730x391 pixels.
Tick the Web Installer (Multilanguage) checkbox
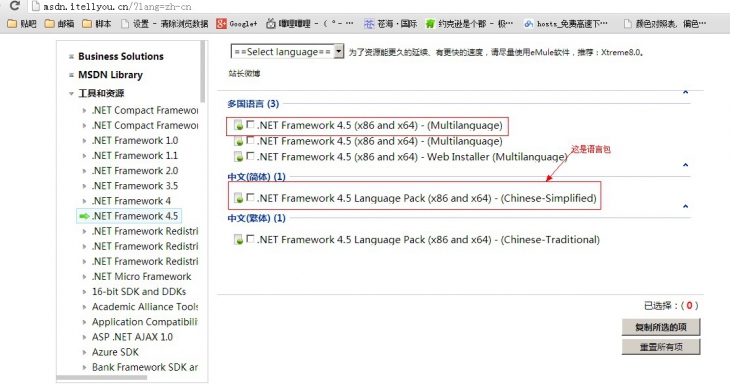[250, 156]
